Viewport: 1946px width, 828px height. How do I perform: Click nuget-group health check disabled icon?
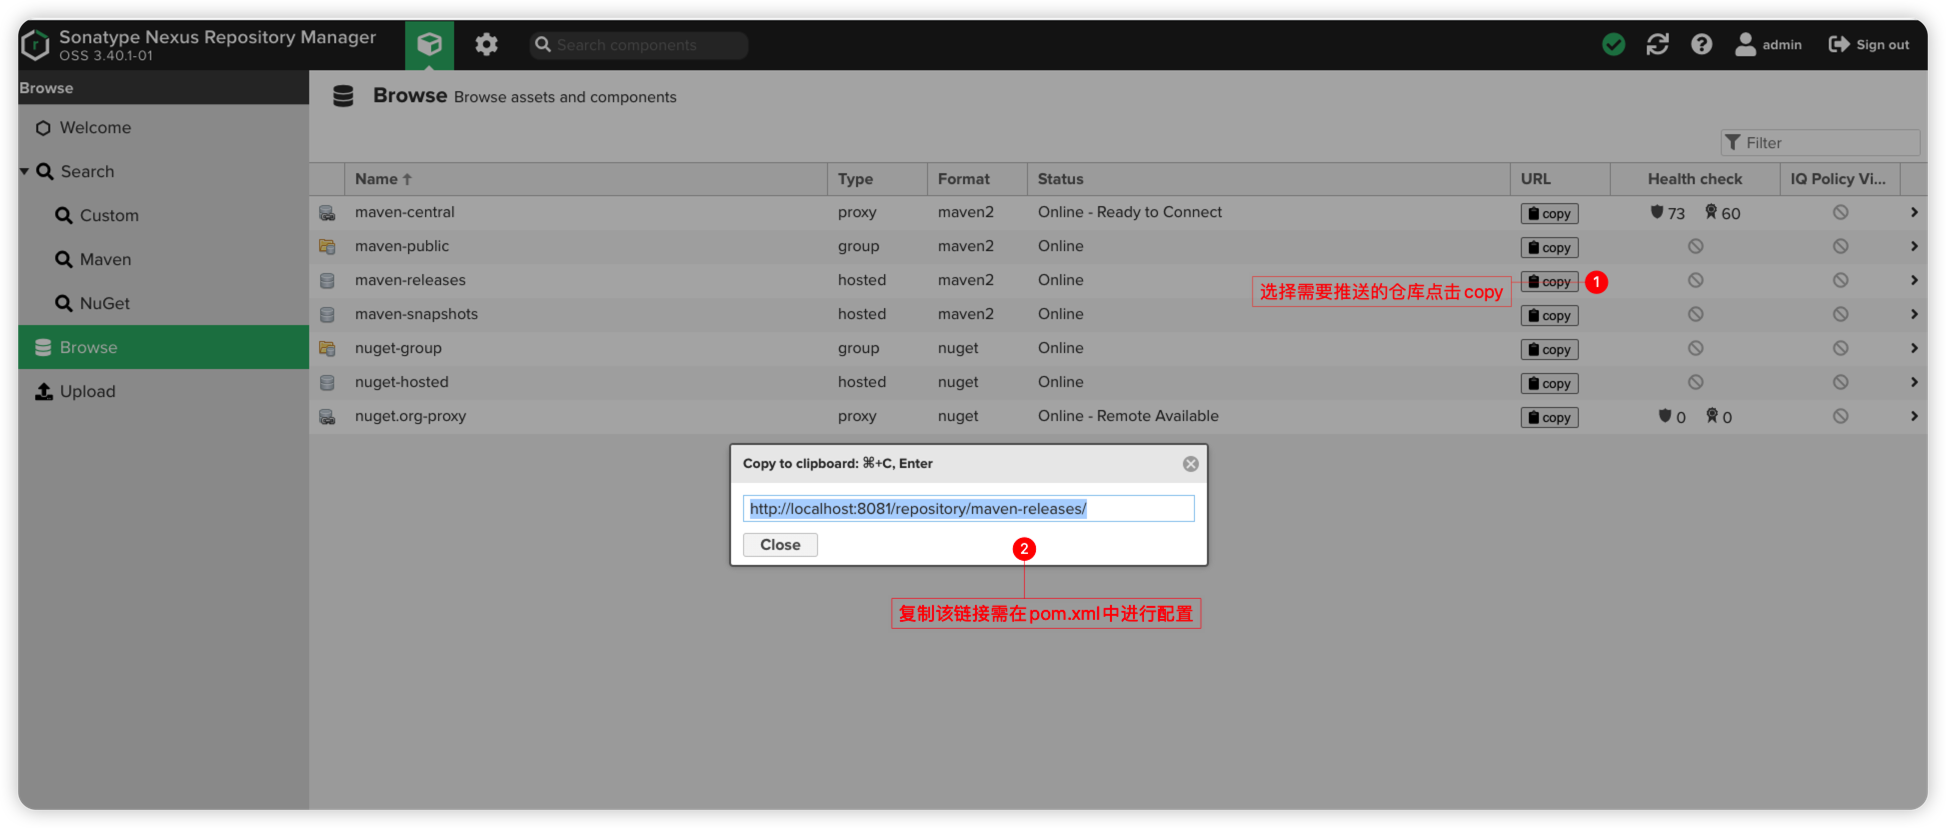click(1695, 348)
